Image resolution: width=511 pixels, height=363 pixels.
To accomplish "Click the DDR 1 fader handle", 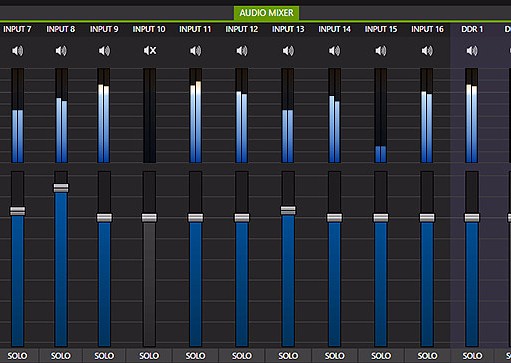I will click(472, 218).
